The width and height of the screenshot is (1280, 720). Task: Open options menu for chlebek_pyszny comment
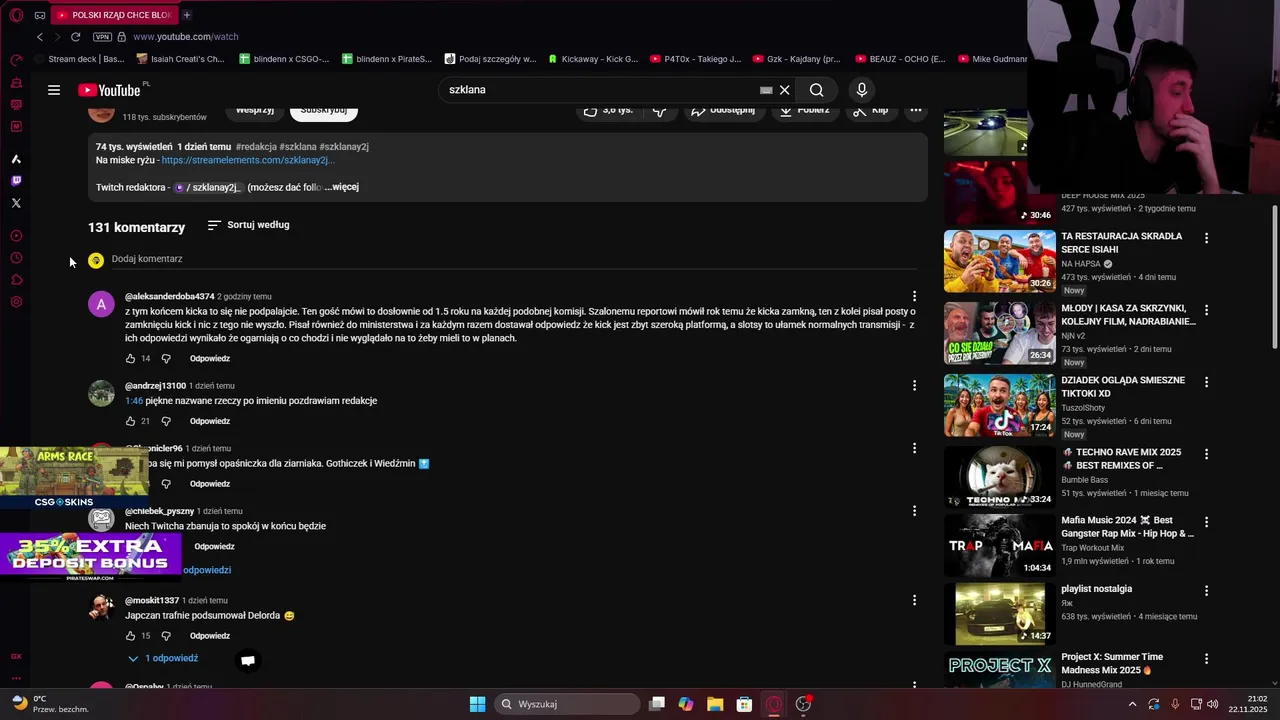pyautogui.click(x=914, y=511)
